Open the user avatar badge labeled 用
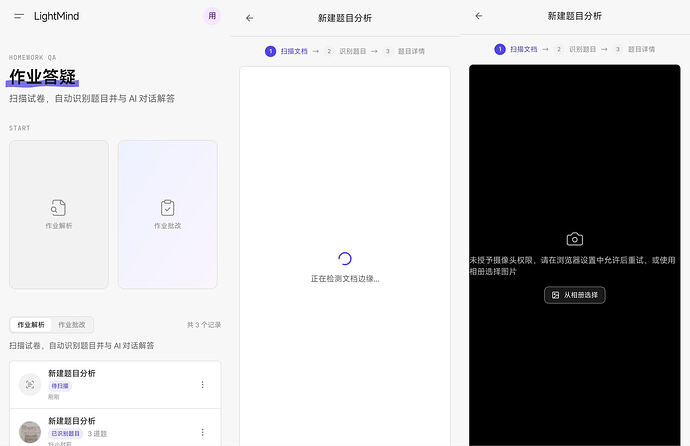The height and width of the screenshot is (446, 690). (x=212, y=16)
